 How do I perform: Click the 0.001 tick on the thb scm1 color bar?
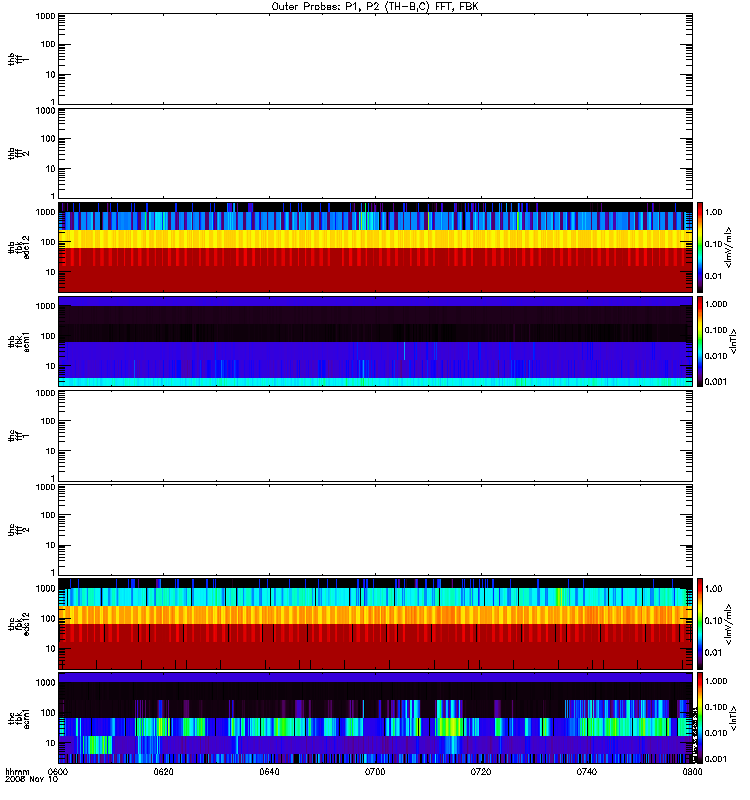tap(716, 382)
